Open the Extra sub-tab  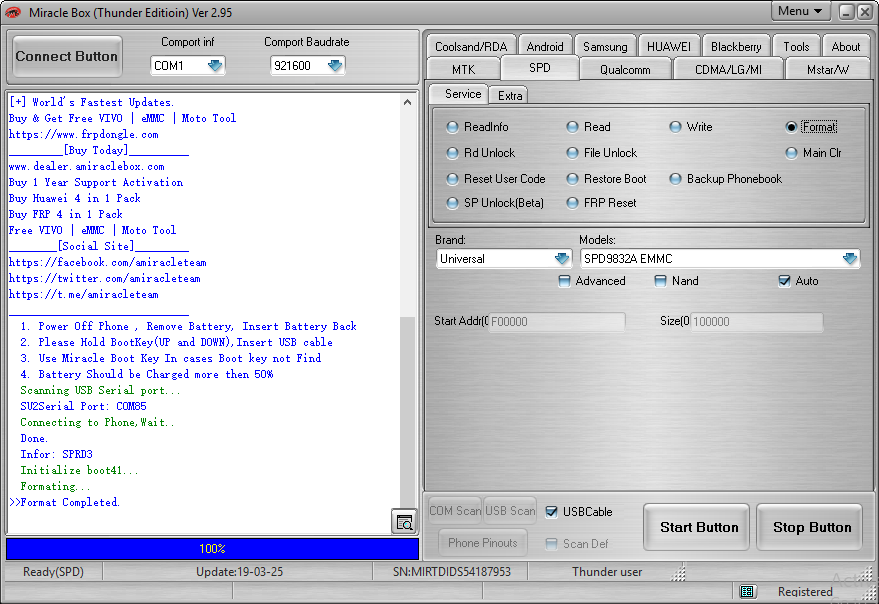509,95
